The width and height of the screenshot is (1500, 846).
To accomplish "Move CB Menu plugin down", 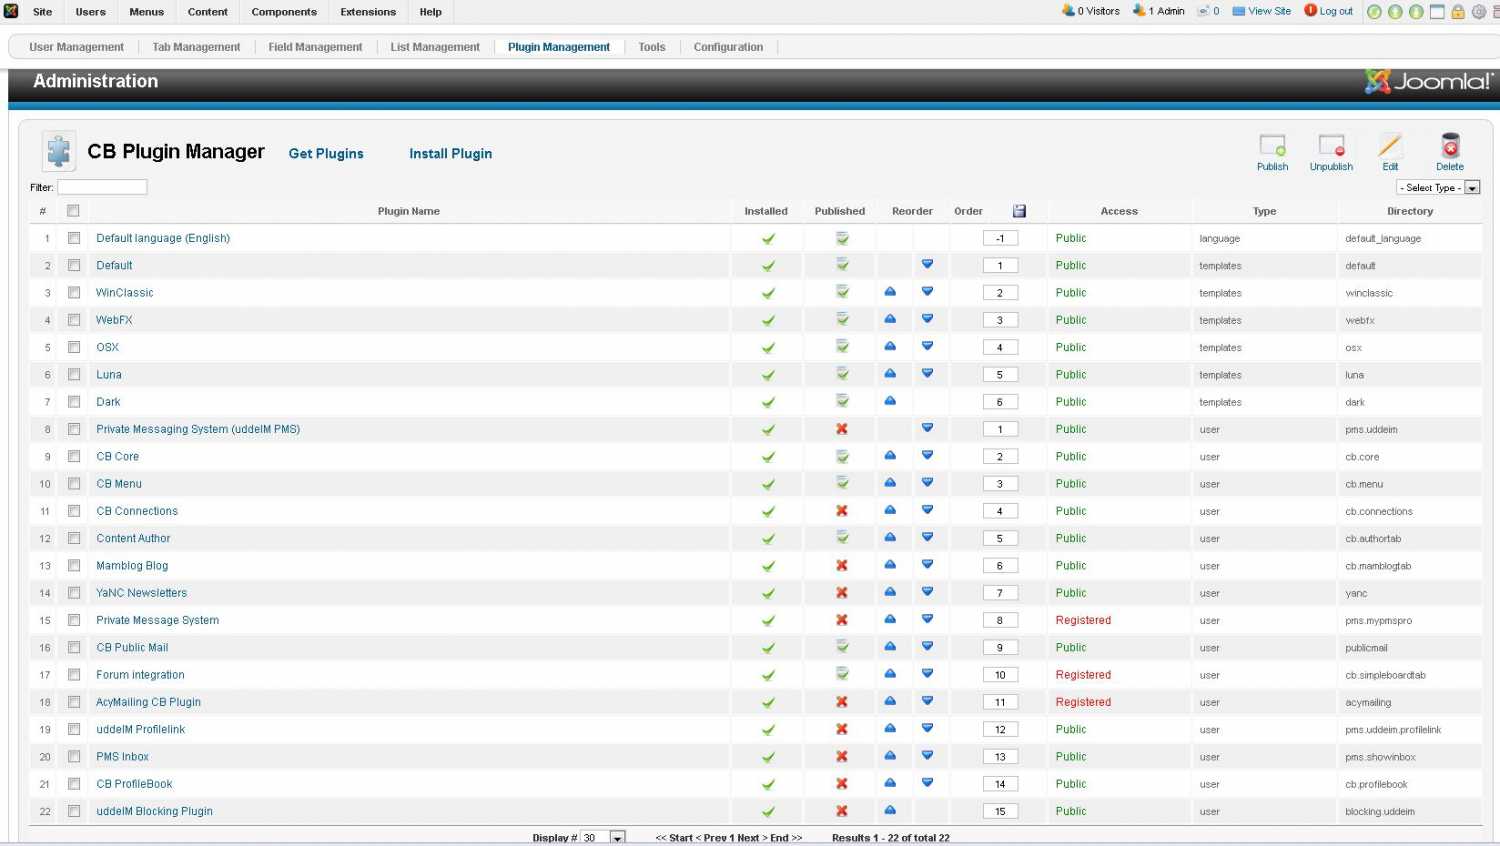I will click(x=927, y=483).
